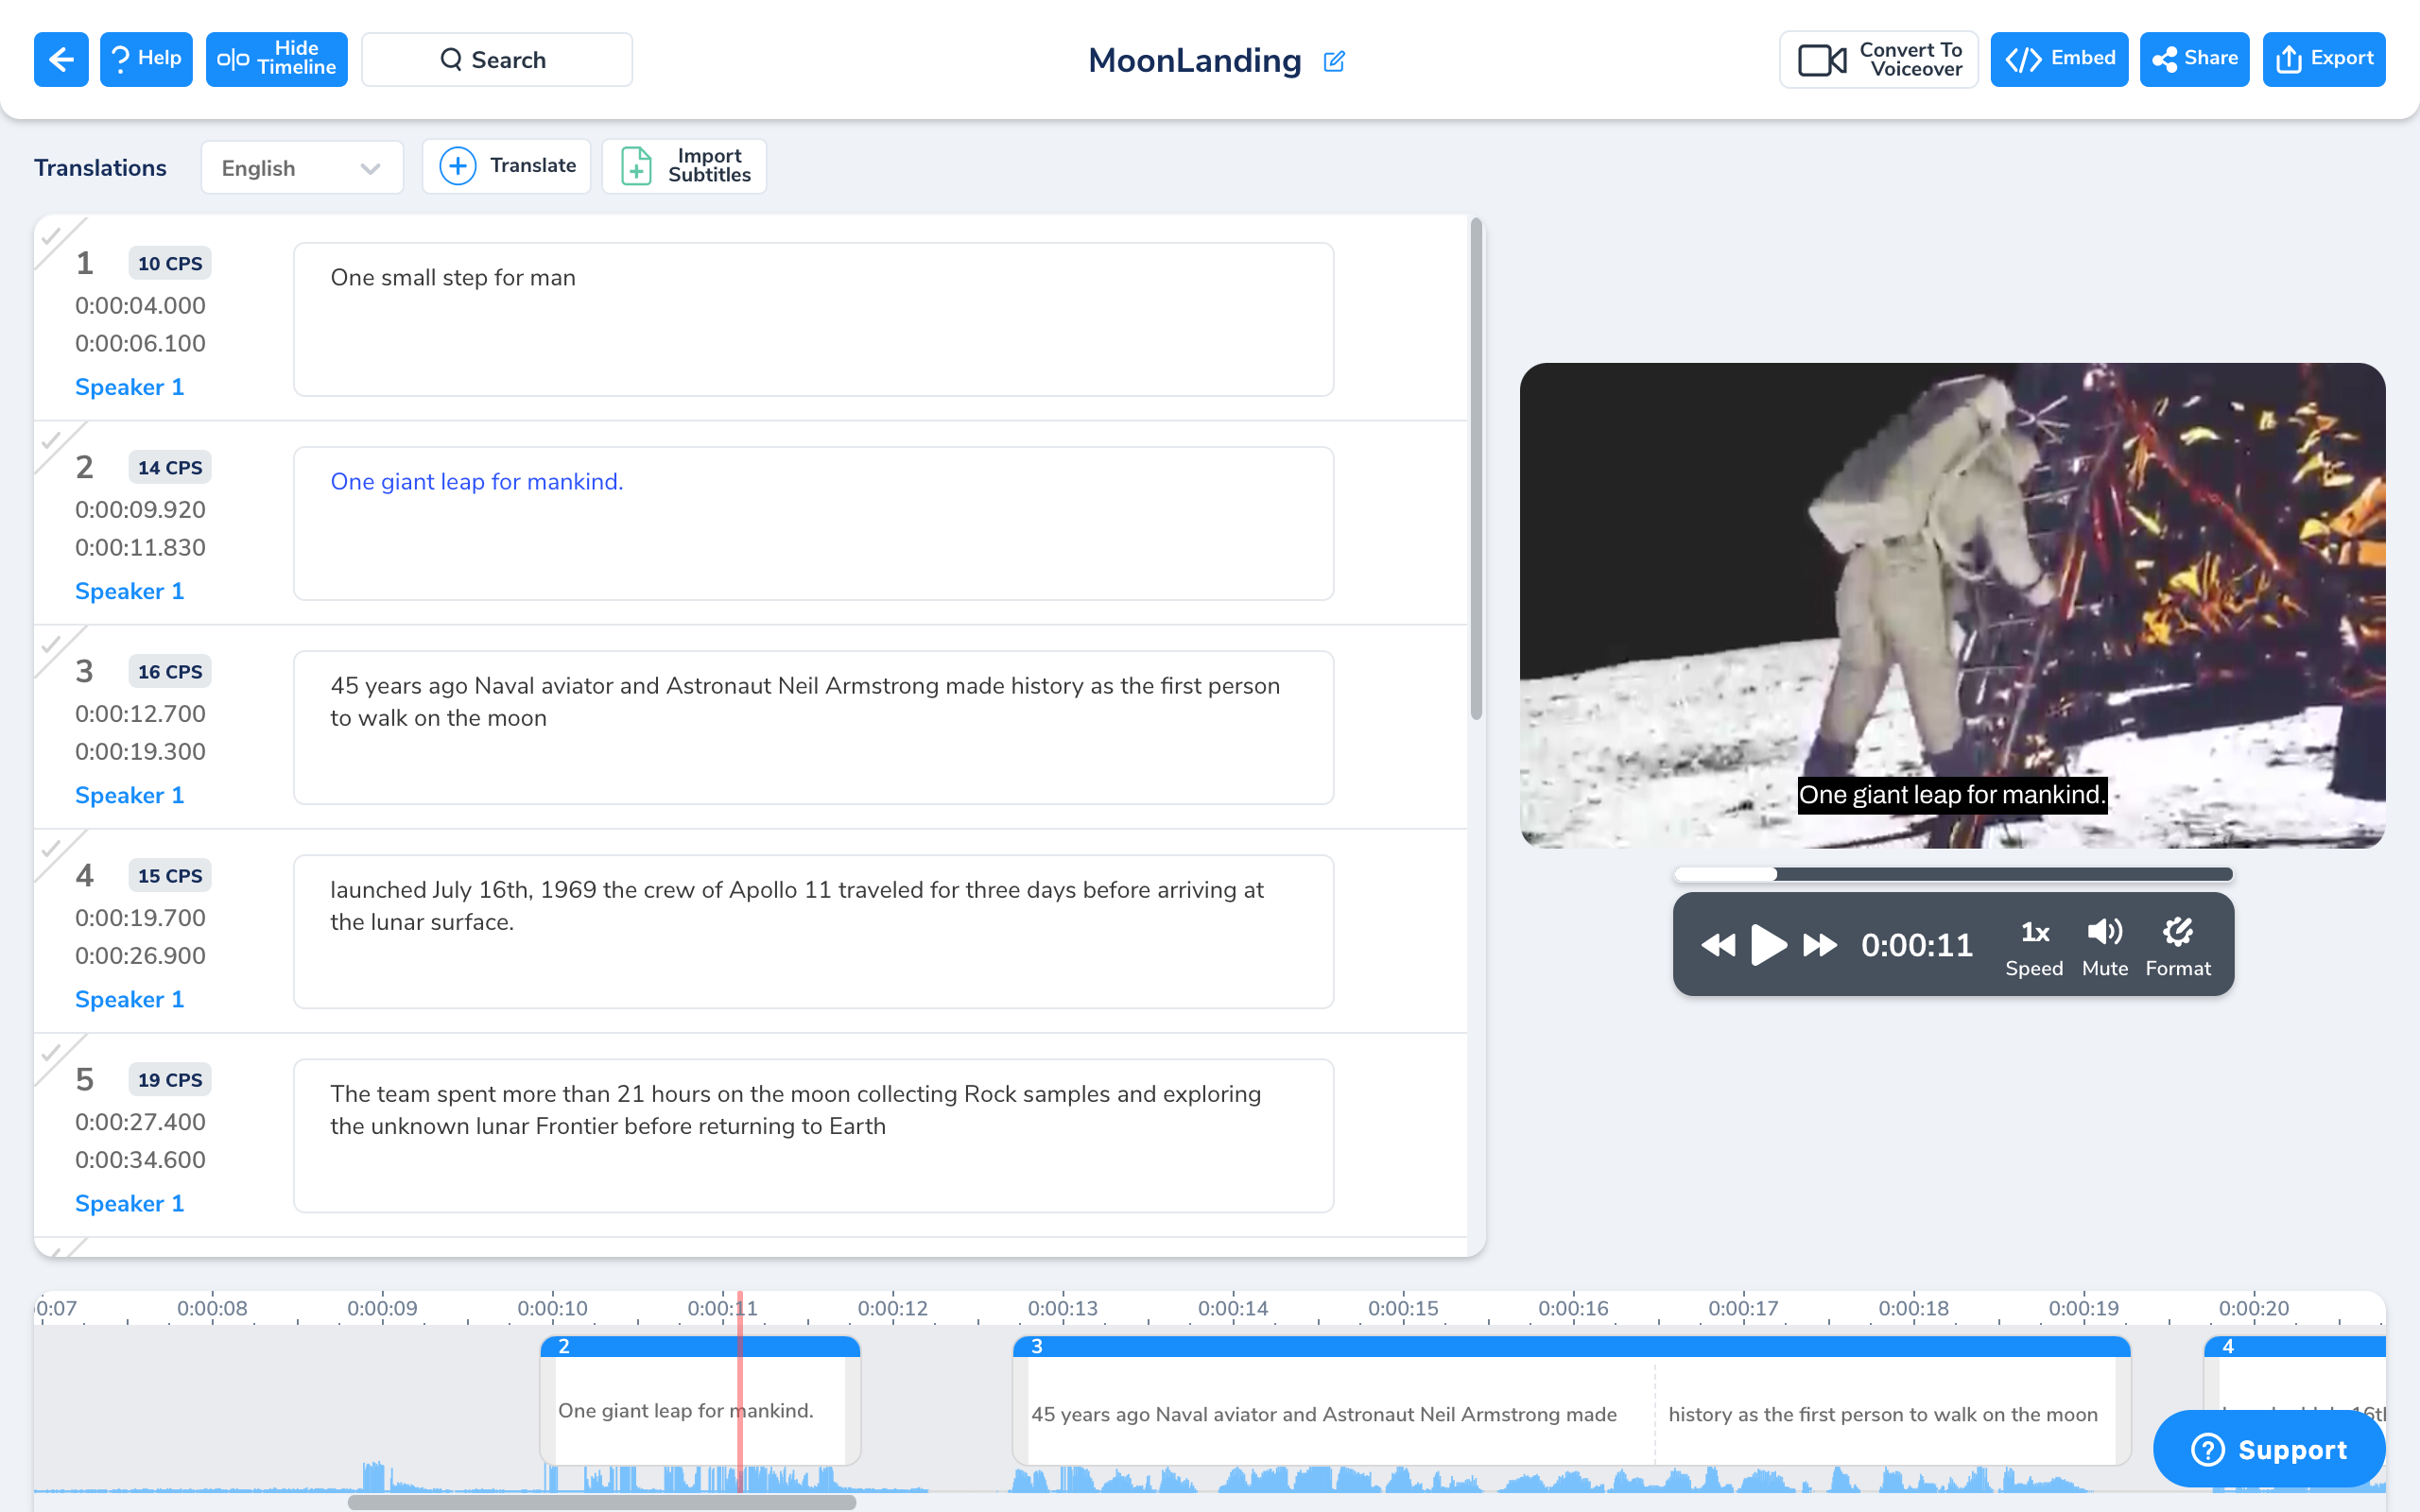Screen dimensions: 2420x1512
Task: Expand the Speaker 1 label in subtitle 3
Action: [x=128, y=795]
